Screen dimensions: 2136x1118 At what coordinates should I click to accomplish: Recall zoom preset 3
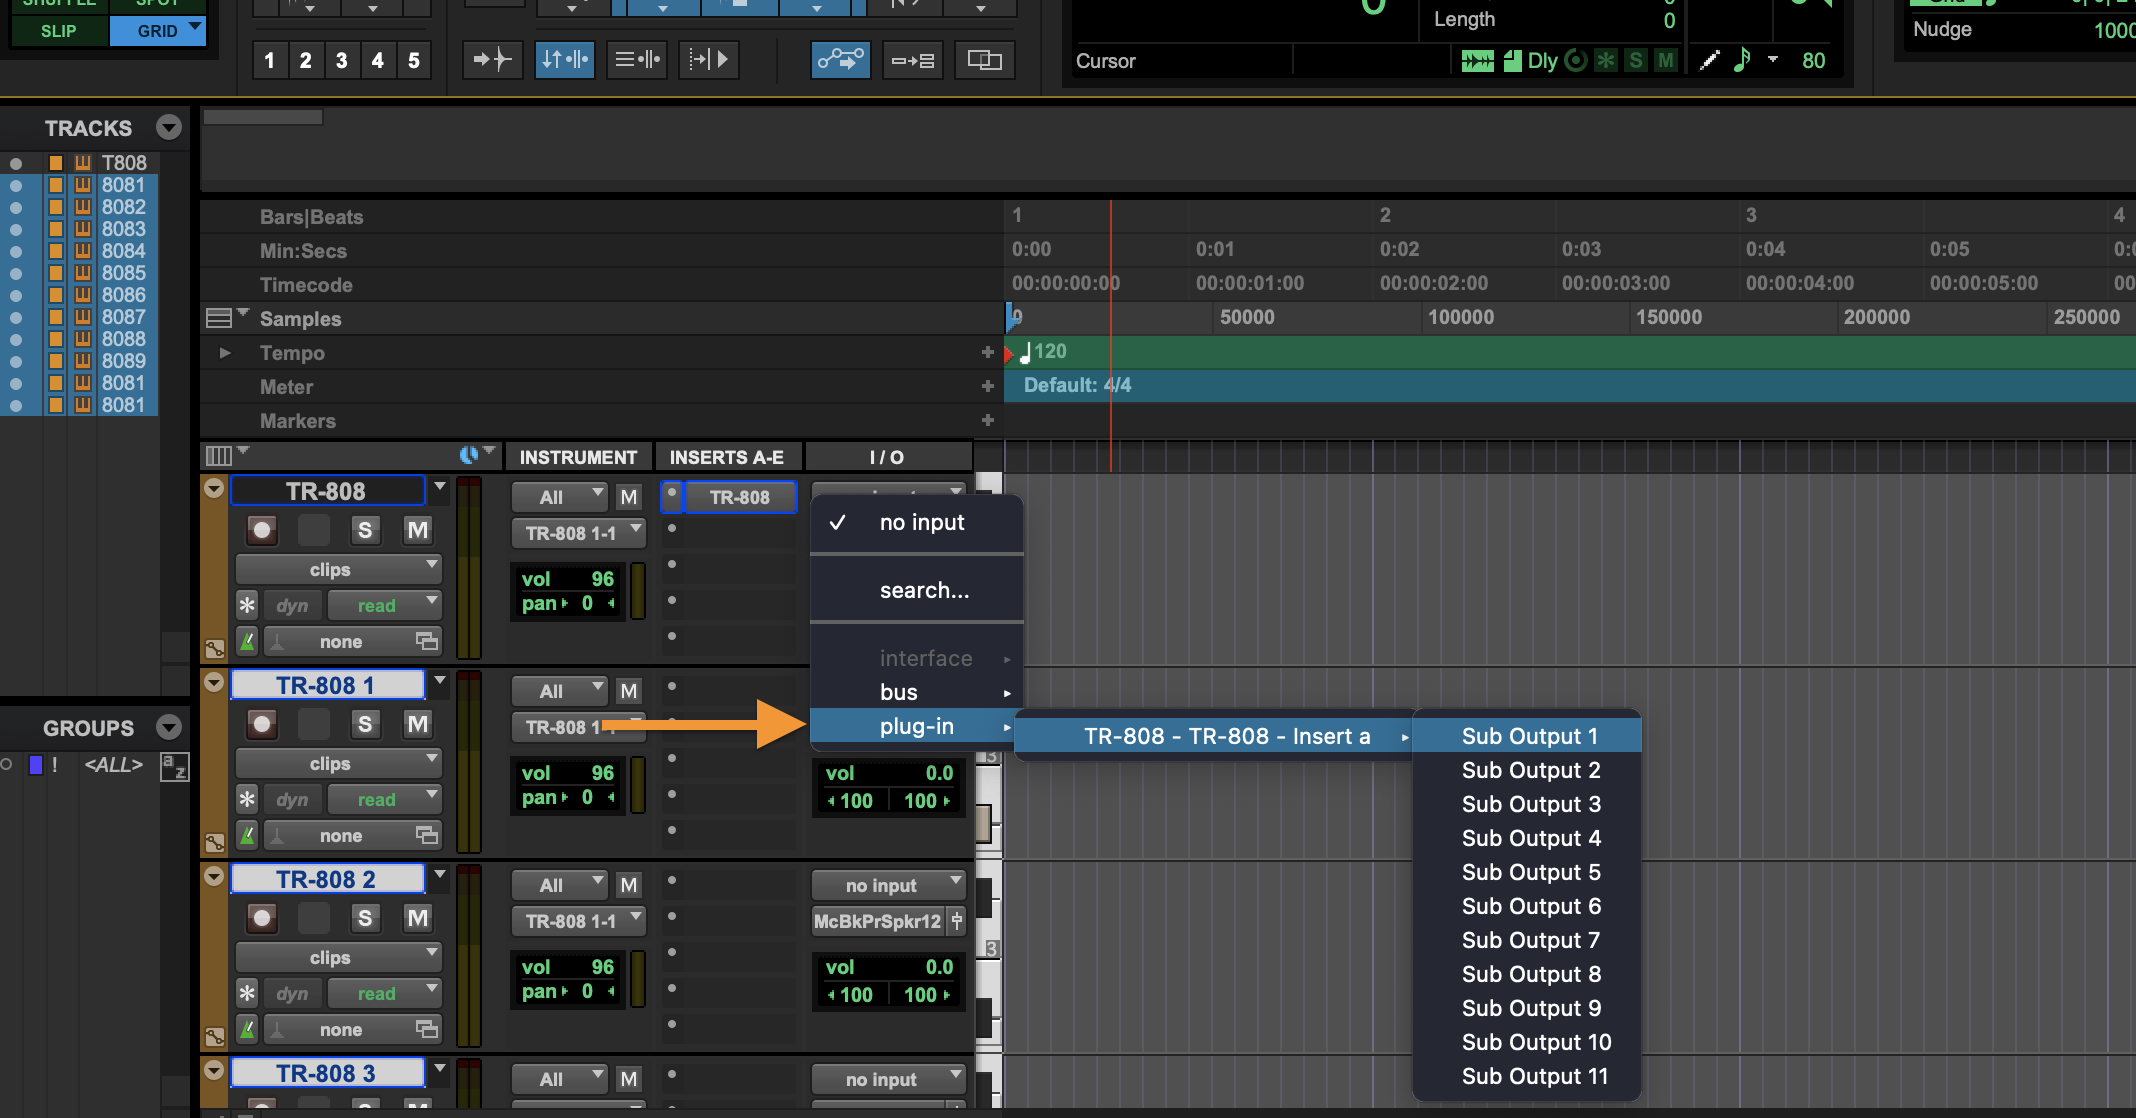pyautogui.click(x=341, y=60)
